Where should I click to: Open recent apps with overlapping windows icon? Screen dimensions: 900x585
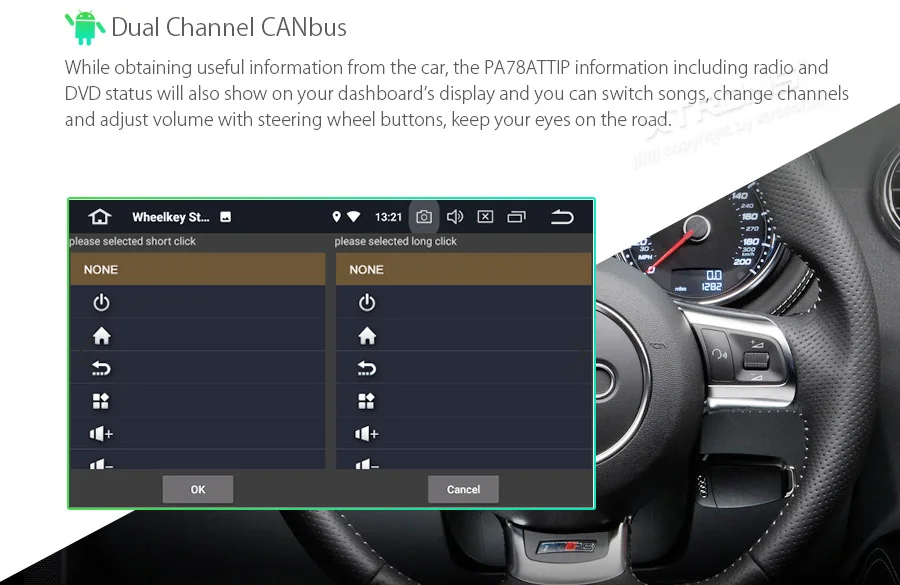click(516, 217)
